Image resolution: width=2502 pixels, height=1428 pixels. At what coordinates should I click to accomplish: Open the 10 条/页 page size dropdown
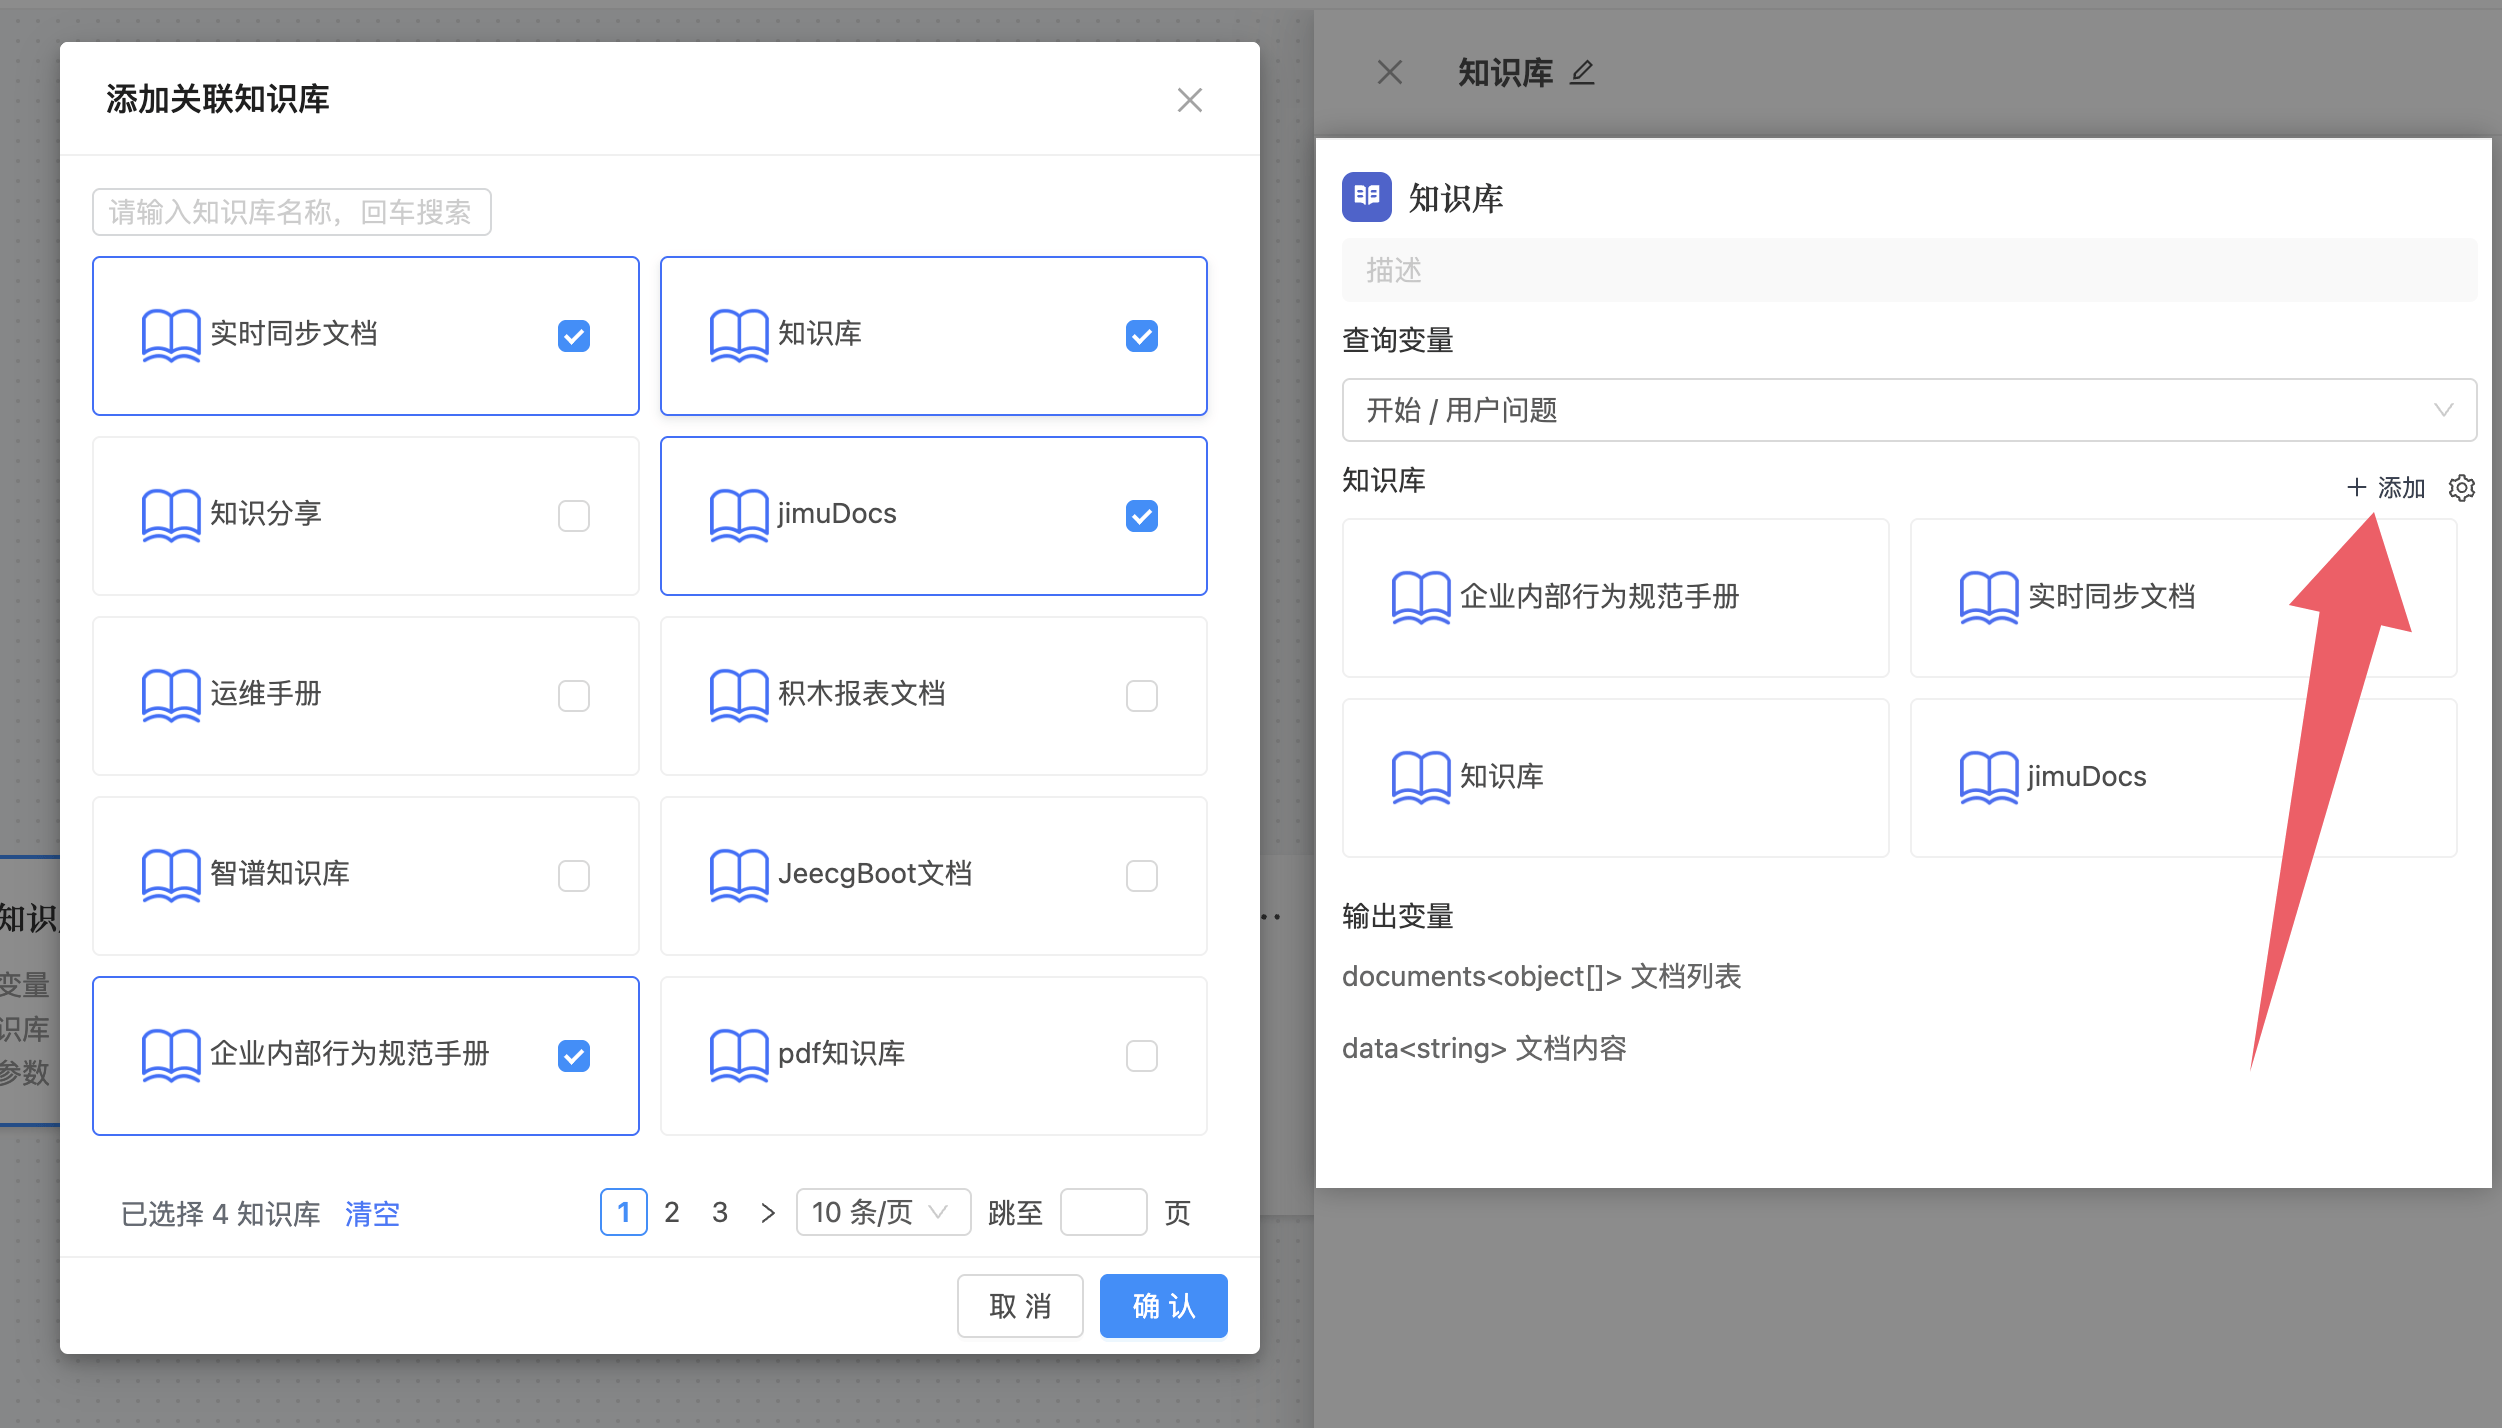(882, 1212)
